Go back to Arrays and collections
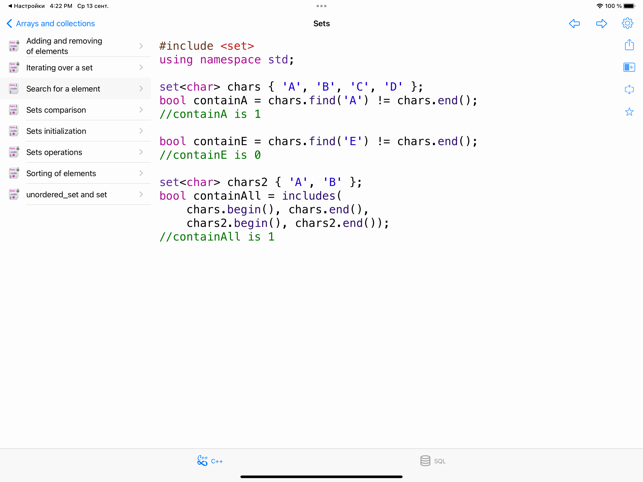Screen dimensions: 643x482 tap(51, 23)
